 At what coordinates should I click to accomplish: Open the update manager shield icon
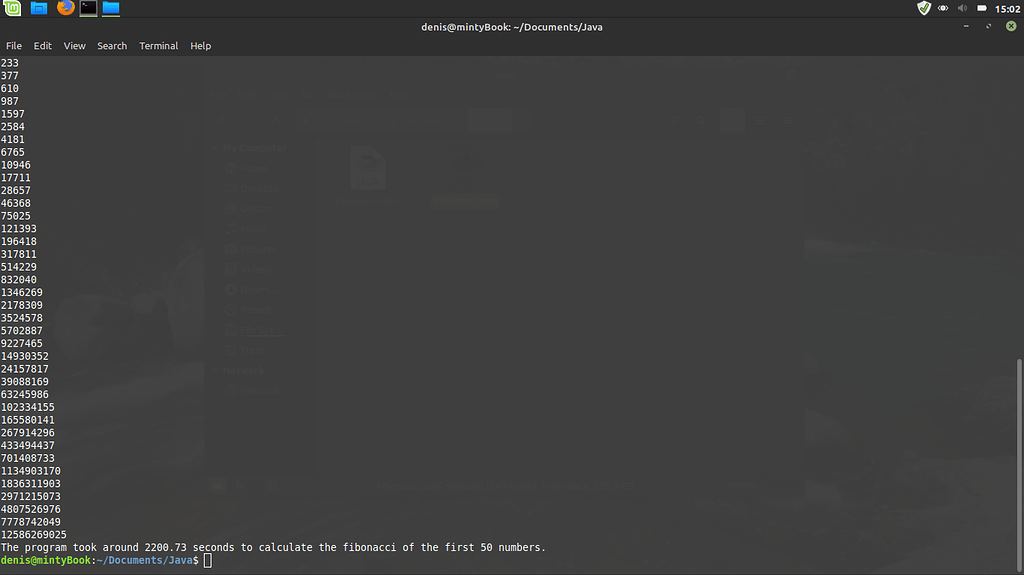924,8
